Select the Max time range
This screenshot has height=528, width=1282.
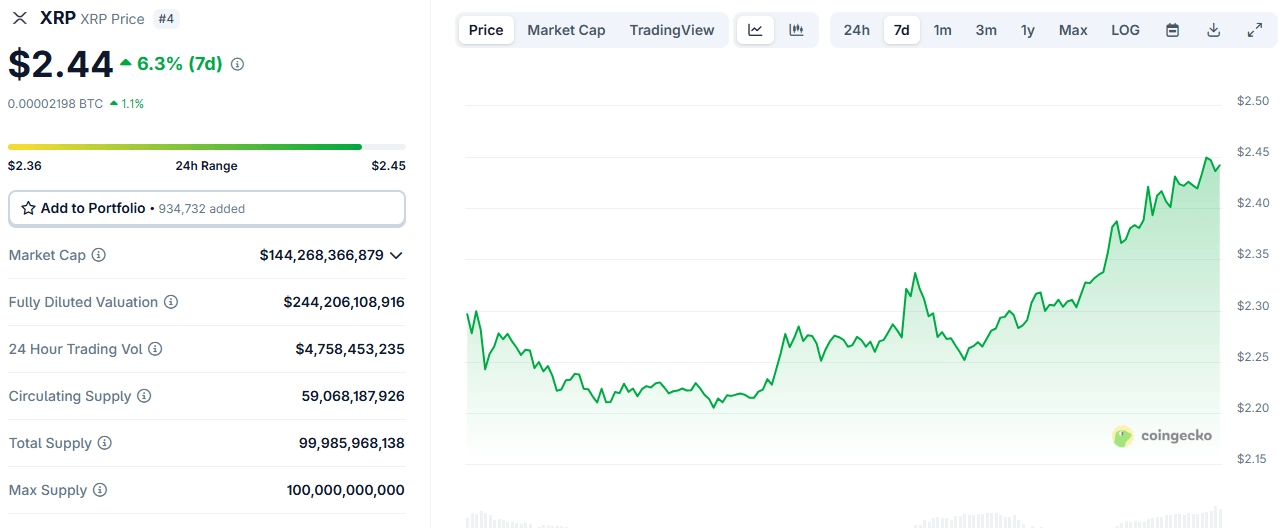click(1073, 30)
